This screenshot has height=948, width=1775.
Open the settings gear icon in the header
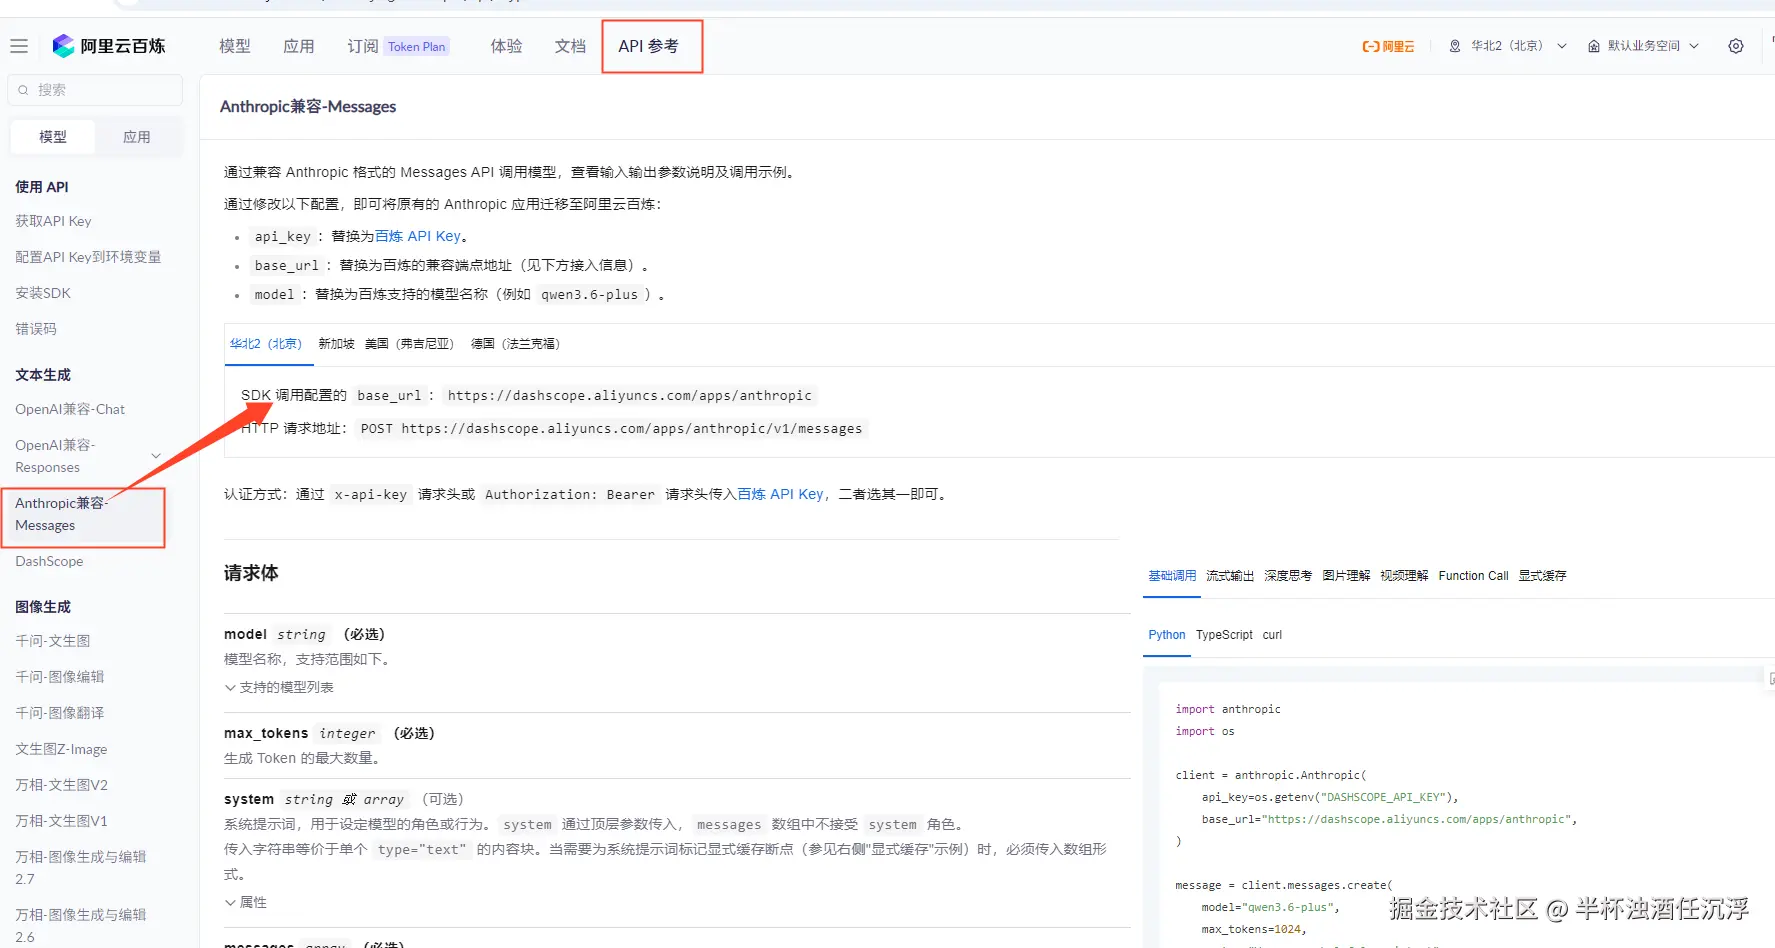[x=1736, y=46]
